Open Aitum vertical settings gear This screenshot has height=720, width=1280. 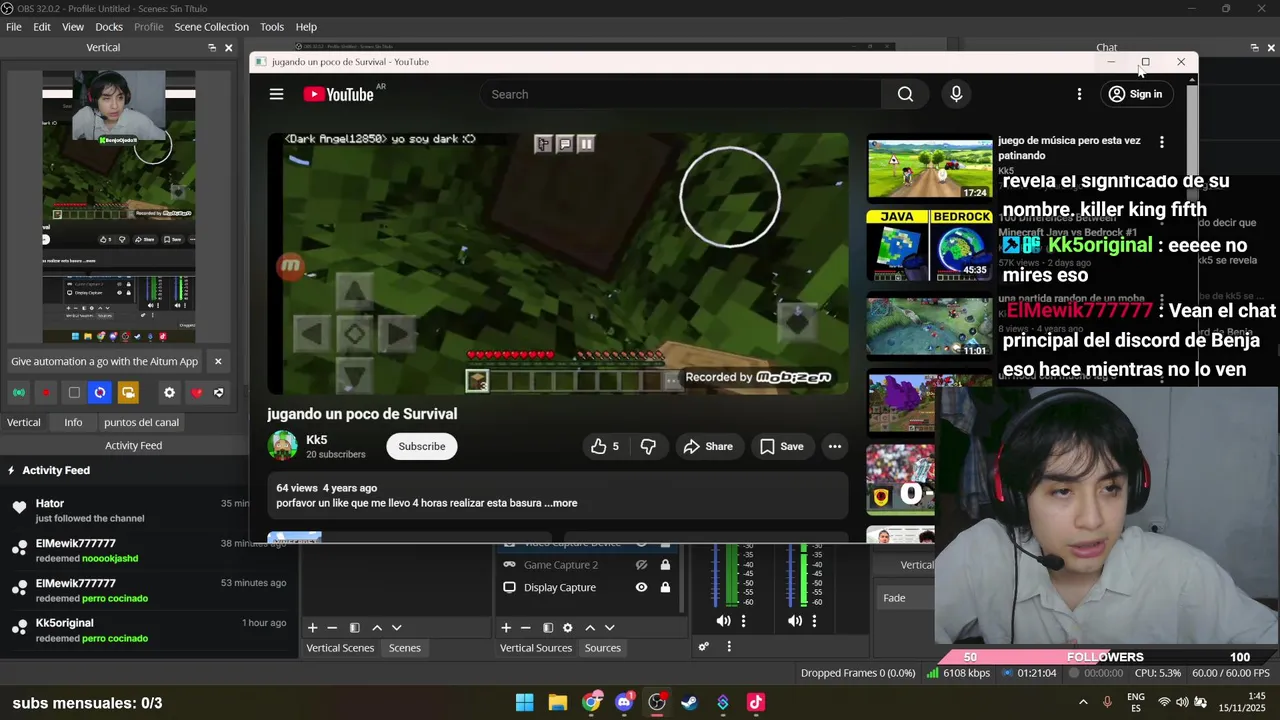coord(169,393)
